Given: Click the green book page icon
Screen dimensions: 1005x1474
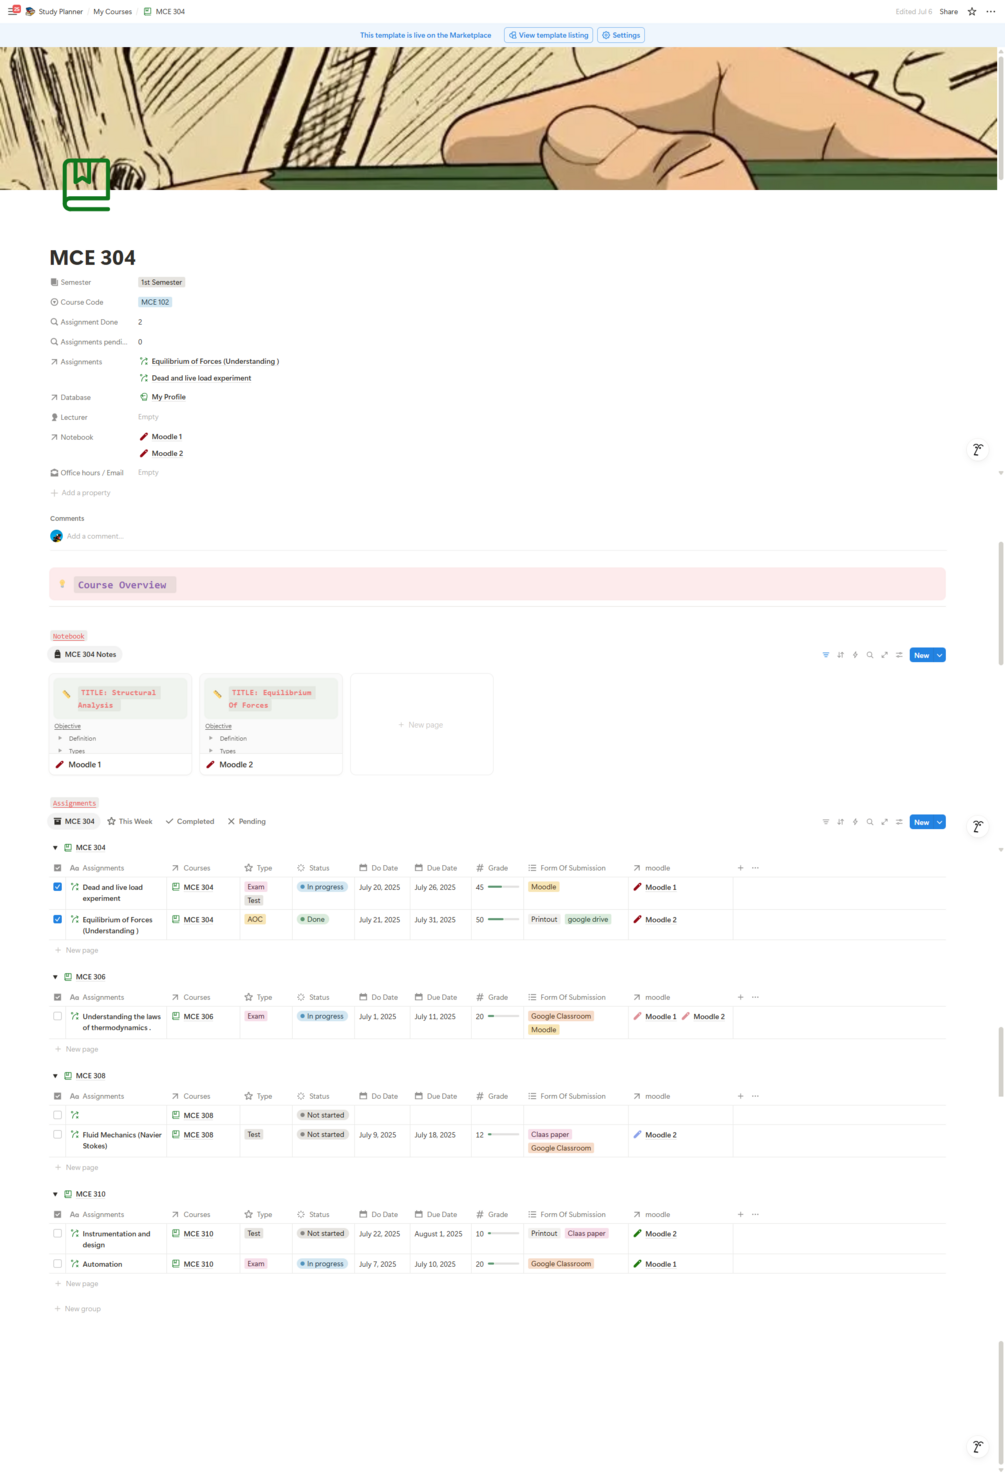Looking at the screenshot, I should click(87, 184).
